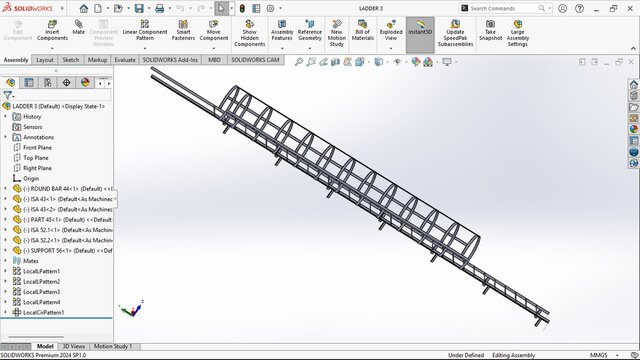Select the Mate tool

point(78,27)
